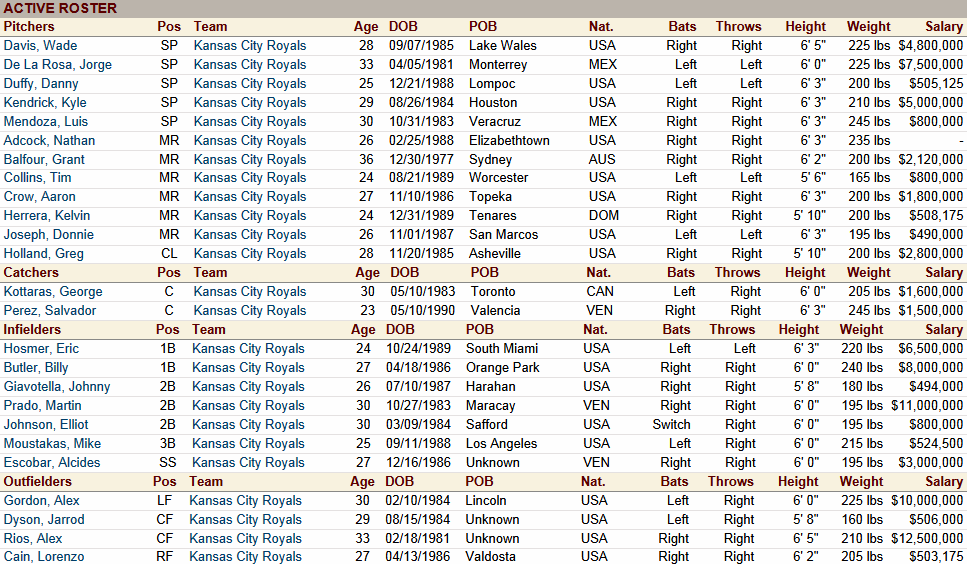Click birthplace cell Elizabethtown
The image size is (967, 564).
509,141
